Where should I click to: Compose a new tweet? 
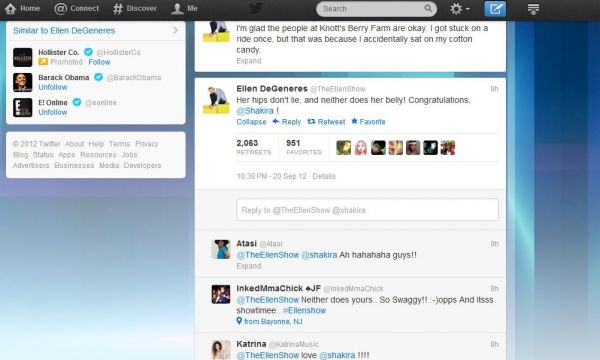(495, 9)
